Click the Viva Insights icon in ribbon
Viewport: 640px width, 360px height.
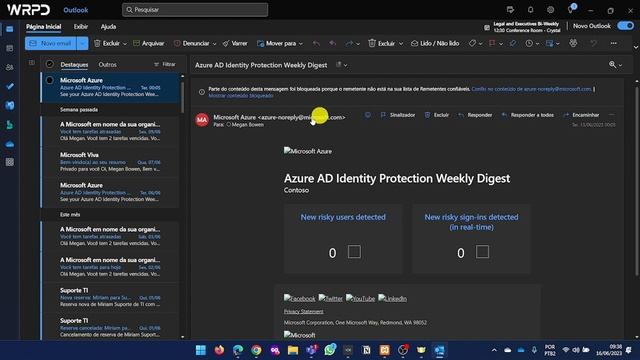click(573, 43)
